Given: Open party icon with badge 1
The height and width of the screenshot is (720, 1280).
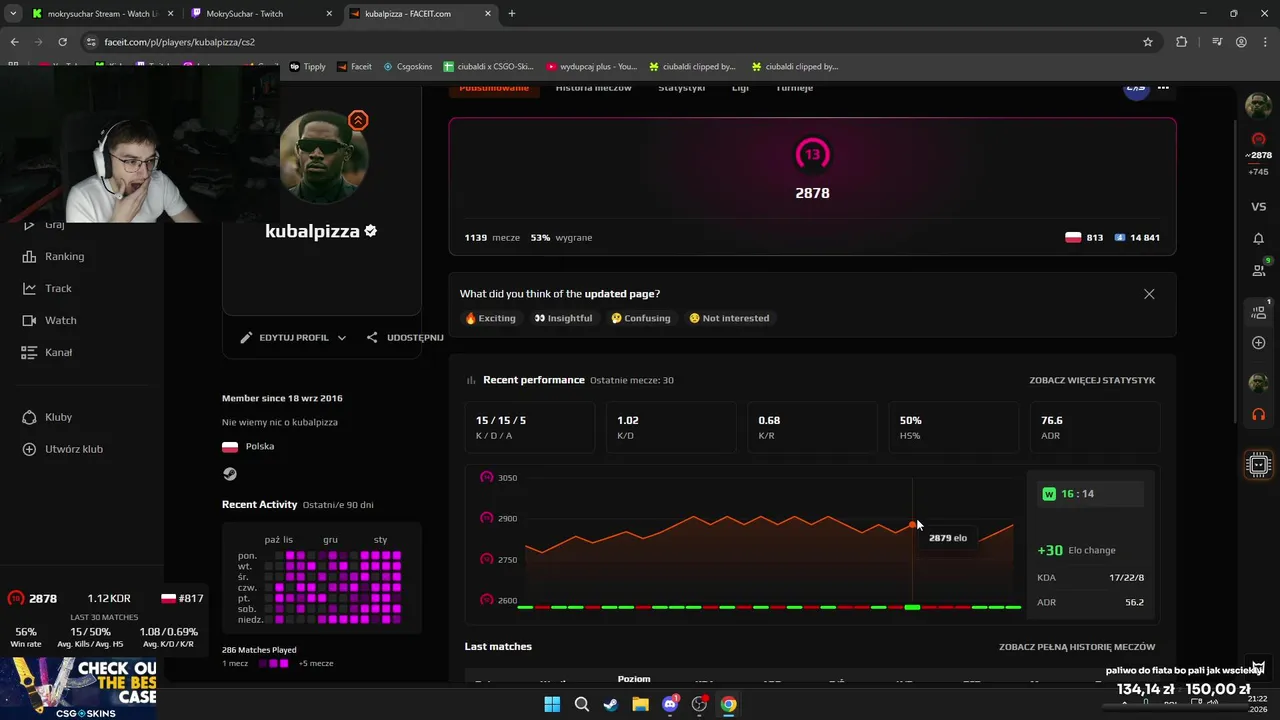Looking at the screenshot, I should [1258, 311].
